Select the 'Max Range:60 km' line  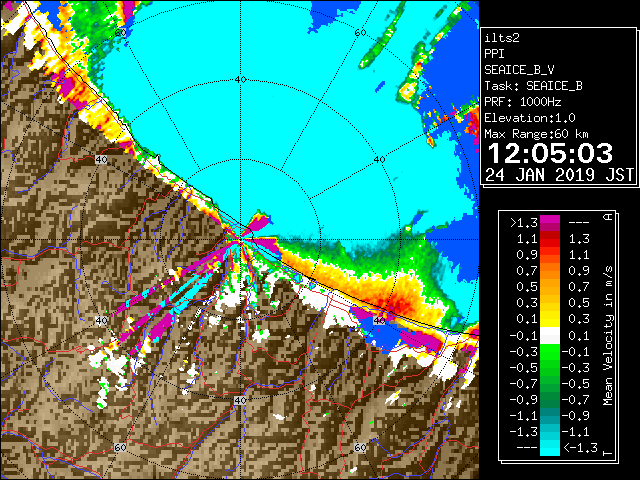click(x=536, y=134)
